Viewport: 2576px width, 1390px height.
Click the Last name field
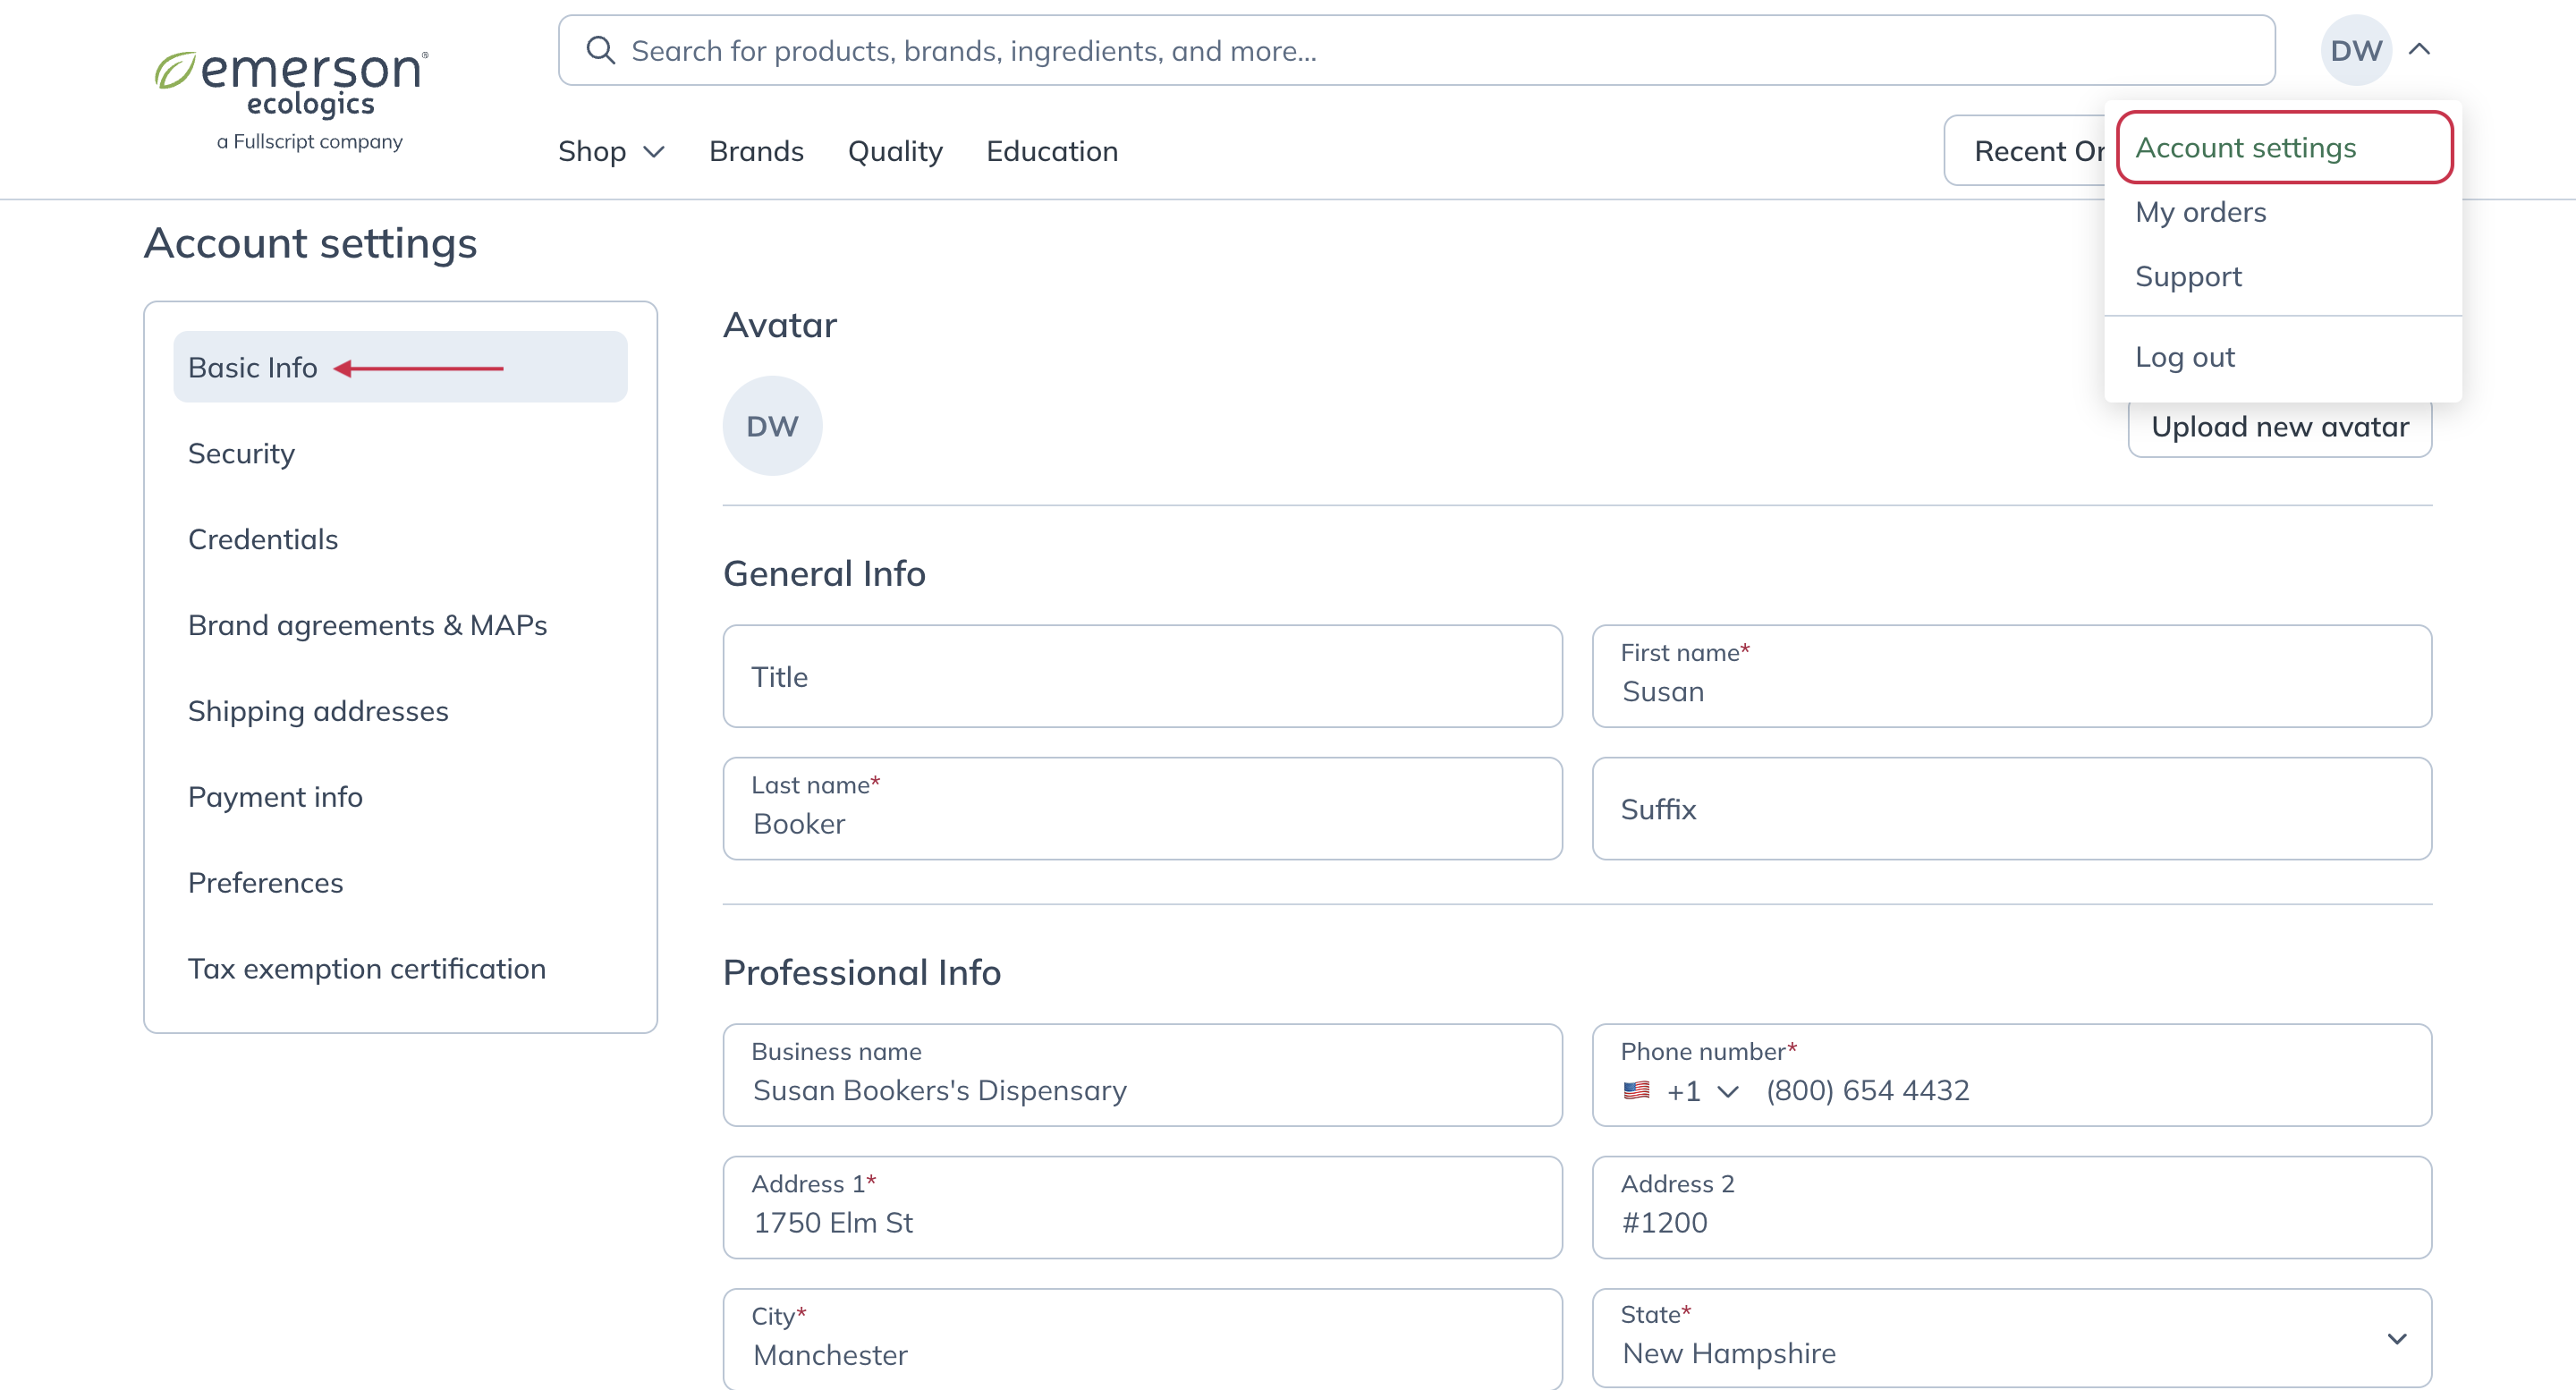click(x=1142, y=808)
